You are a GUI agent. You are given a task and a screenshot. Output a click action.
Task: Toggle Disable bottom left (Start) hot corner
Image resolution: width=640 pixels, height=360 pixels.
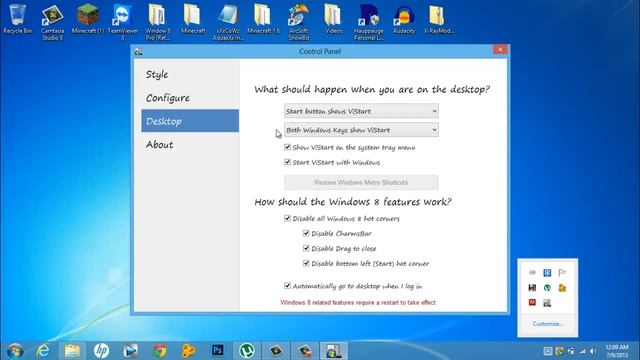(x=306, y=263)
